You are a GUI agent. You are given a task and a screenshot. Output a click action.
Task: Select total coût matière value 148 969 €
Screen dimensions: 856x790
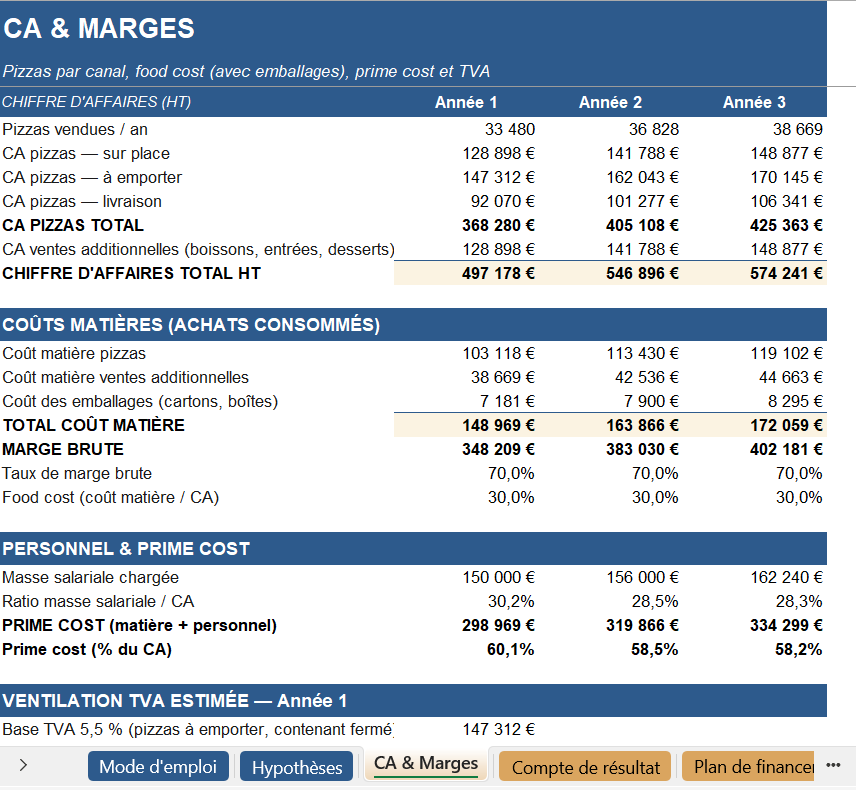pyautogui.click(x=498, y=425)
